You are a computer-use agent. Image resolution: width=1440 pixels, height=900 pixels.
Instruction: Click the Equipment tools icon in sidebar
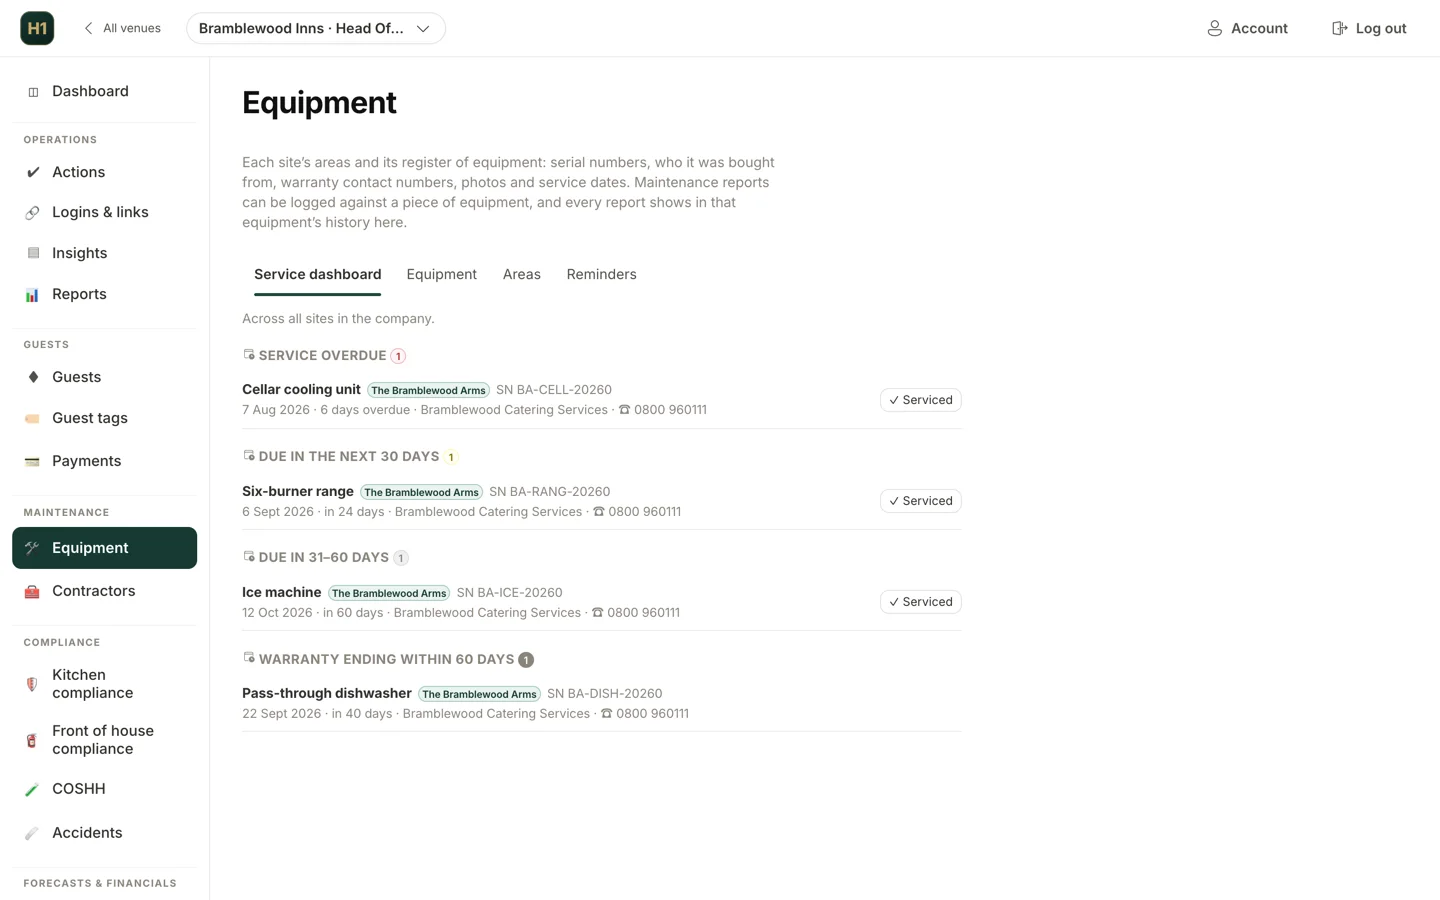tap(33, 548)
